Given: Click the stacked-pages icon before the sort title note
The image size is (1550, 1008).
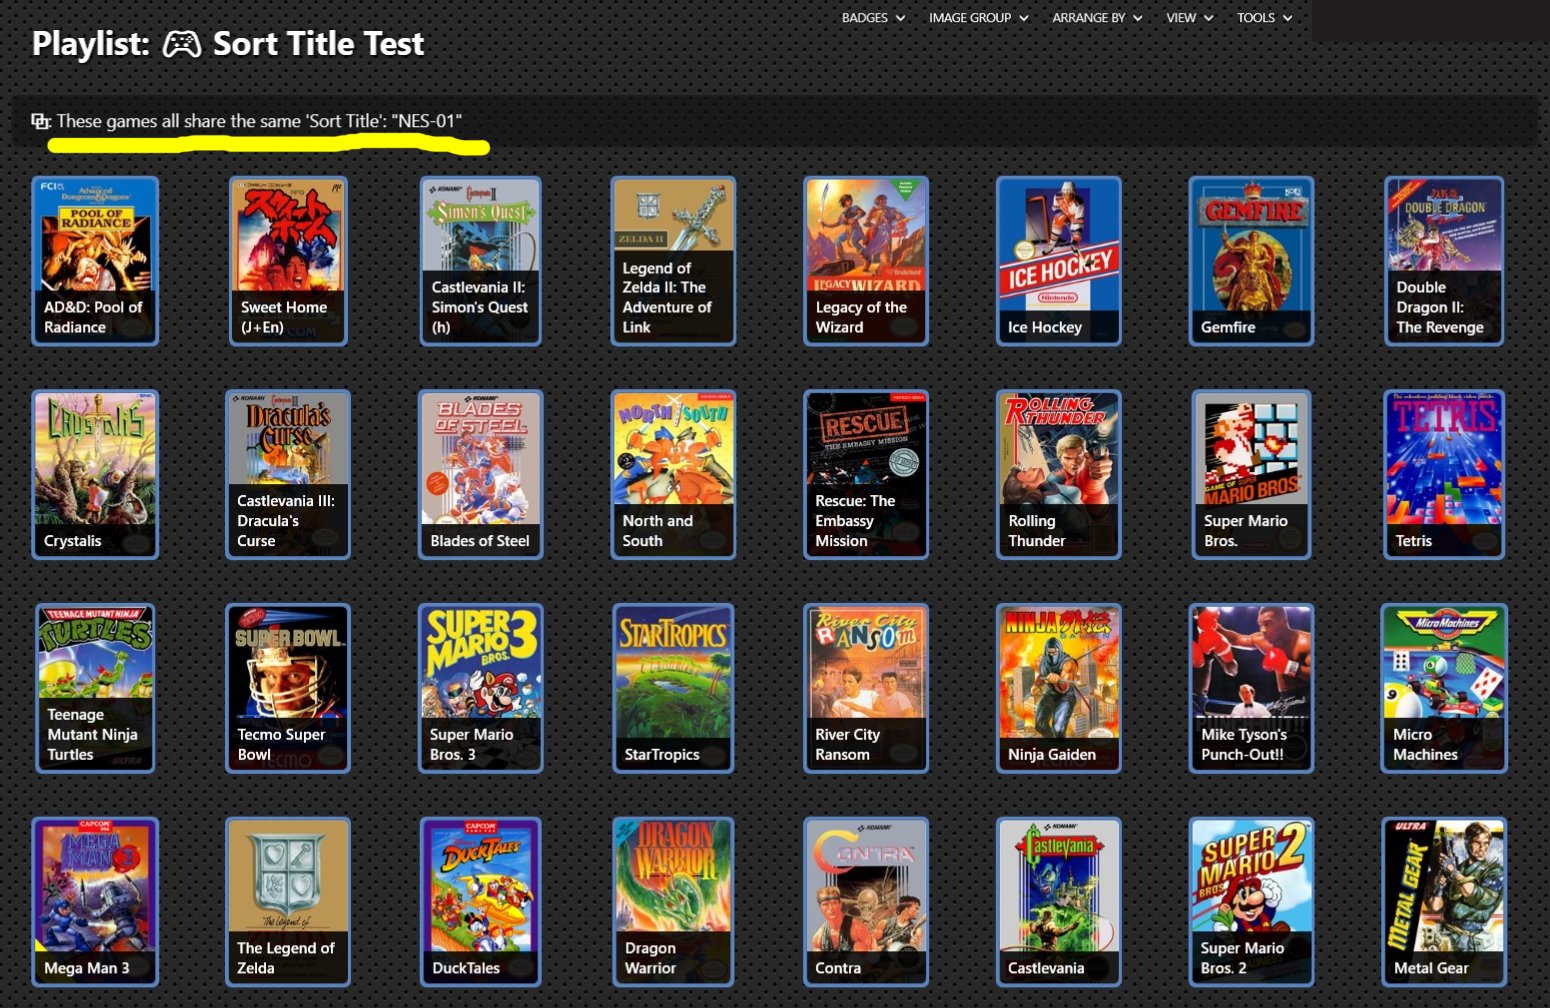Looking at the screenshot, I should pos(41,121).
